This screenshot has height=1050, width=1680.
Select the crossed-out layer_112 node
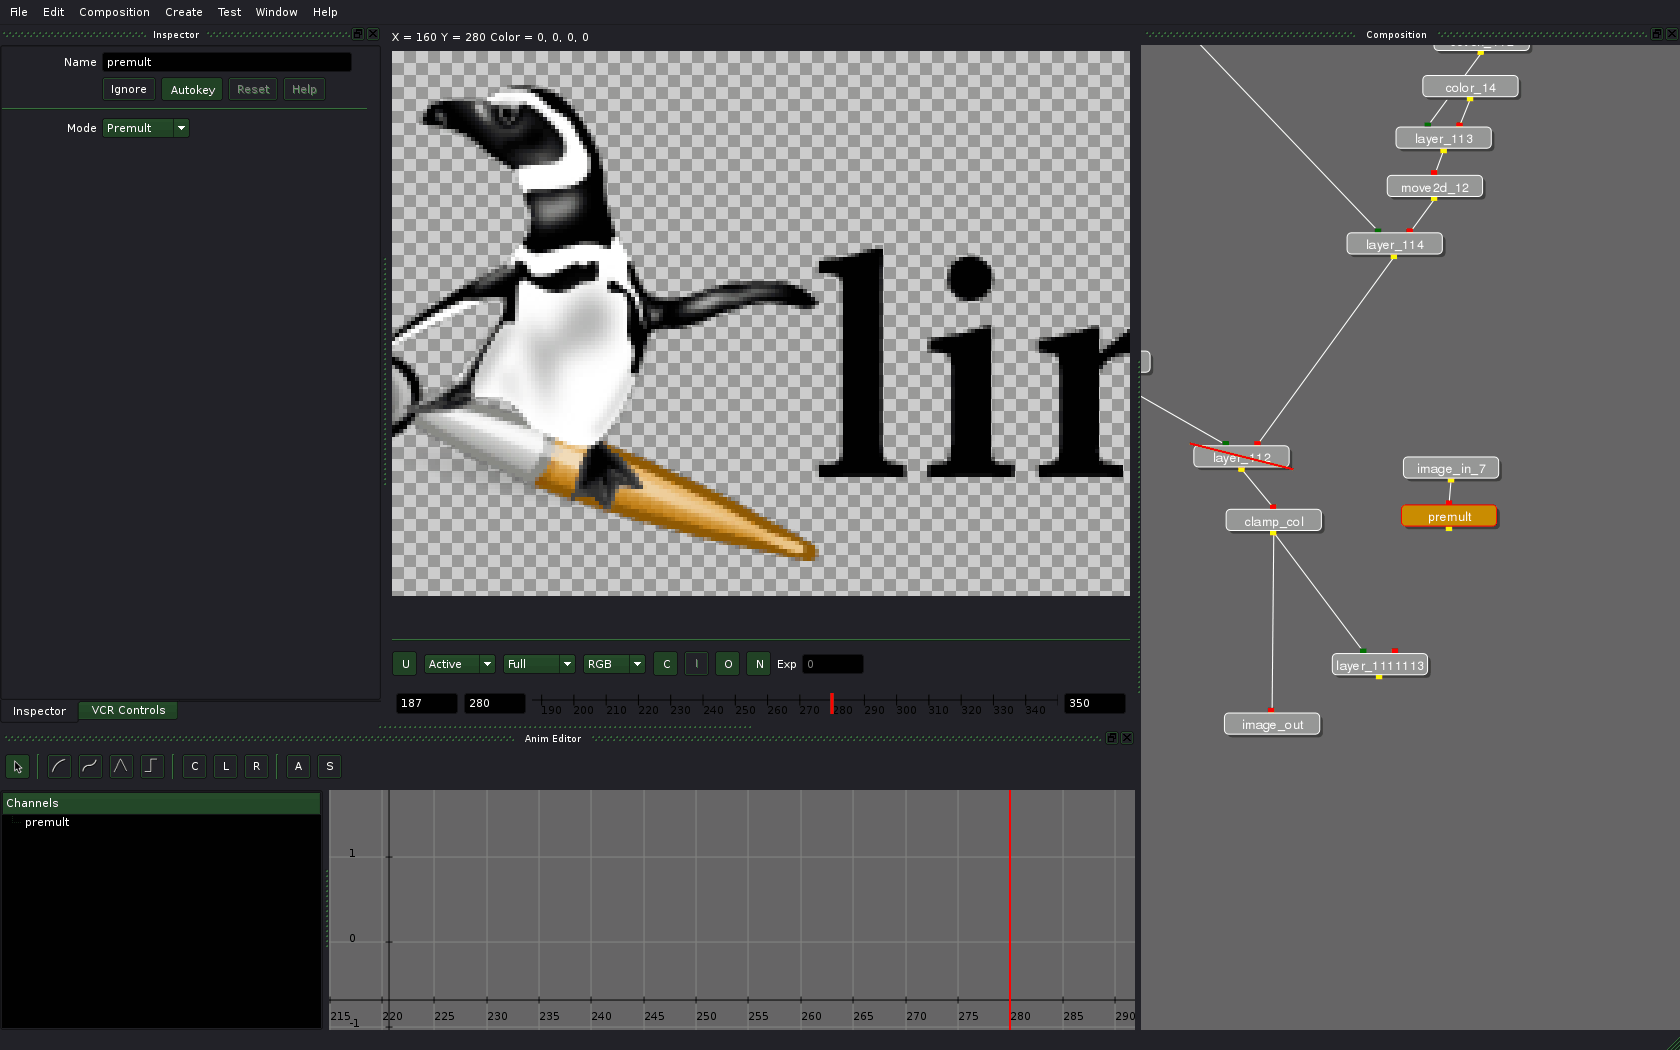1241,457
